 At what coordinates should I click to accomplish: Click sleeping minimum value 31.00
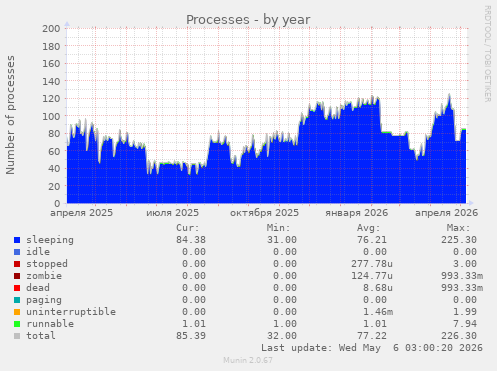282,240
